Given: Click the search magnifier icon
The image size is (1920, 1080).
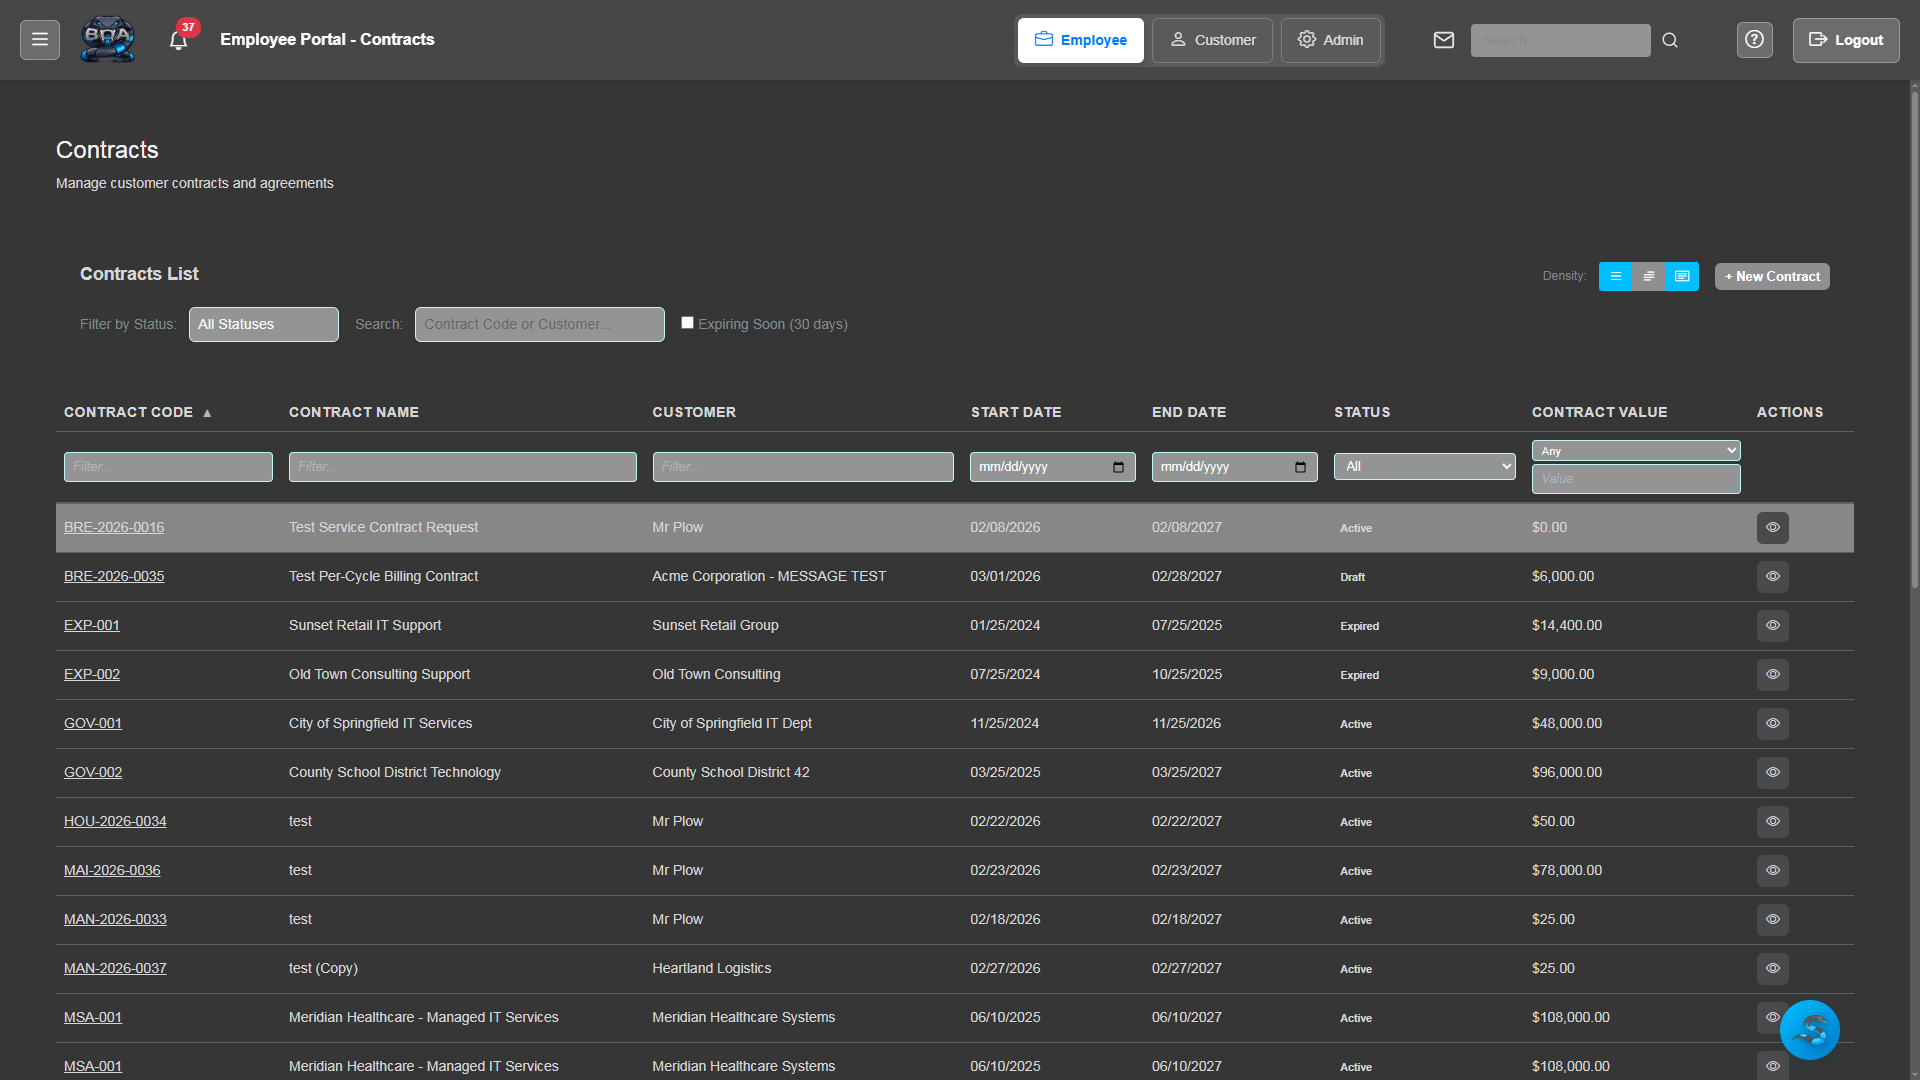Looking at the screenshot, I should (x=1669, y=40).
